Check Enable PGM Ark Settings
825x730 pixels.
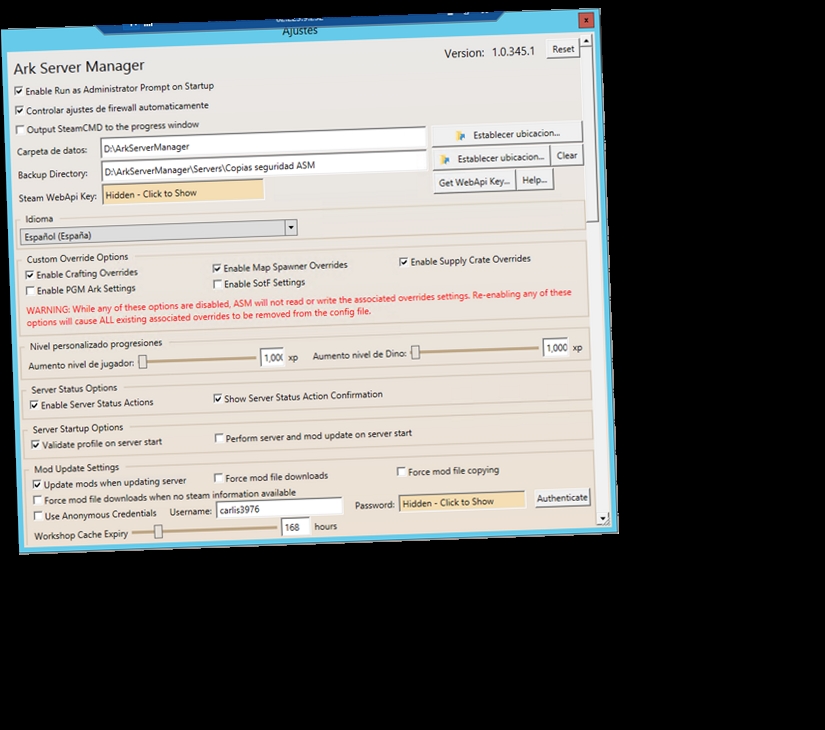(31, 291)
